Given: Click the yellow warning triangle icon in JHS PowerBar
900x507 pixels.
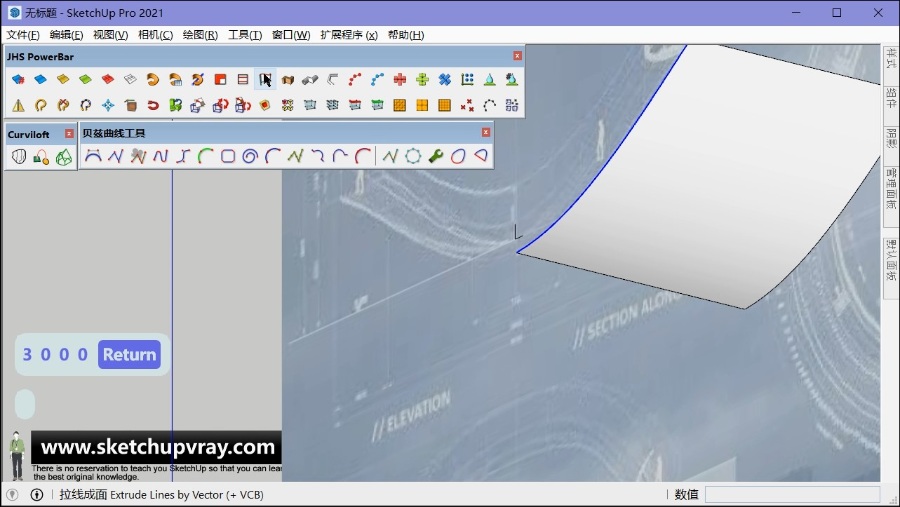Looking at the screenshot, I should [18, 105].
